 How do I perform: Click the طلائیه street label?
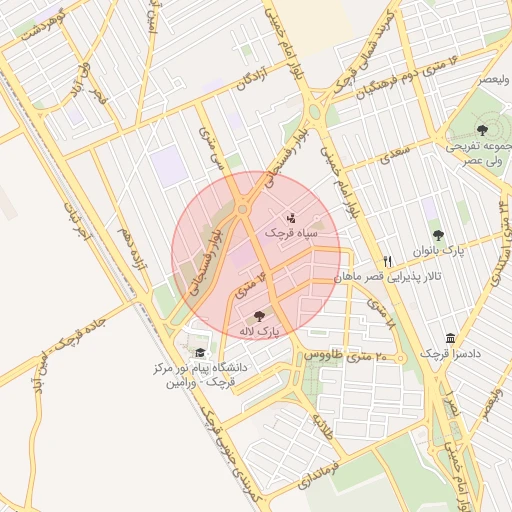tap(323, 427)
